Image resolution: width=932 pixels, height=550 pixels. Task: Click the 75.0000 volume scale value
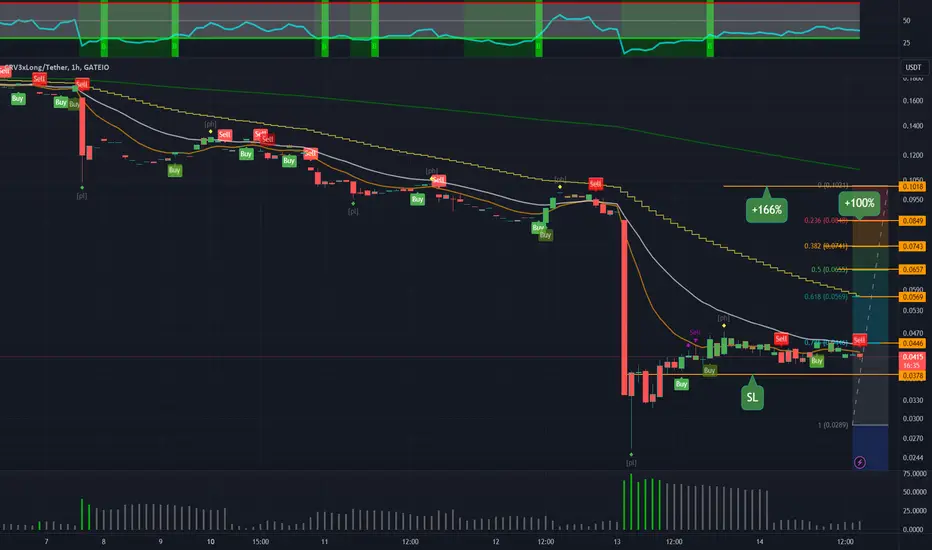click(914, 474)
